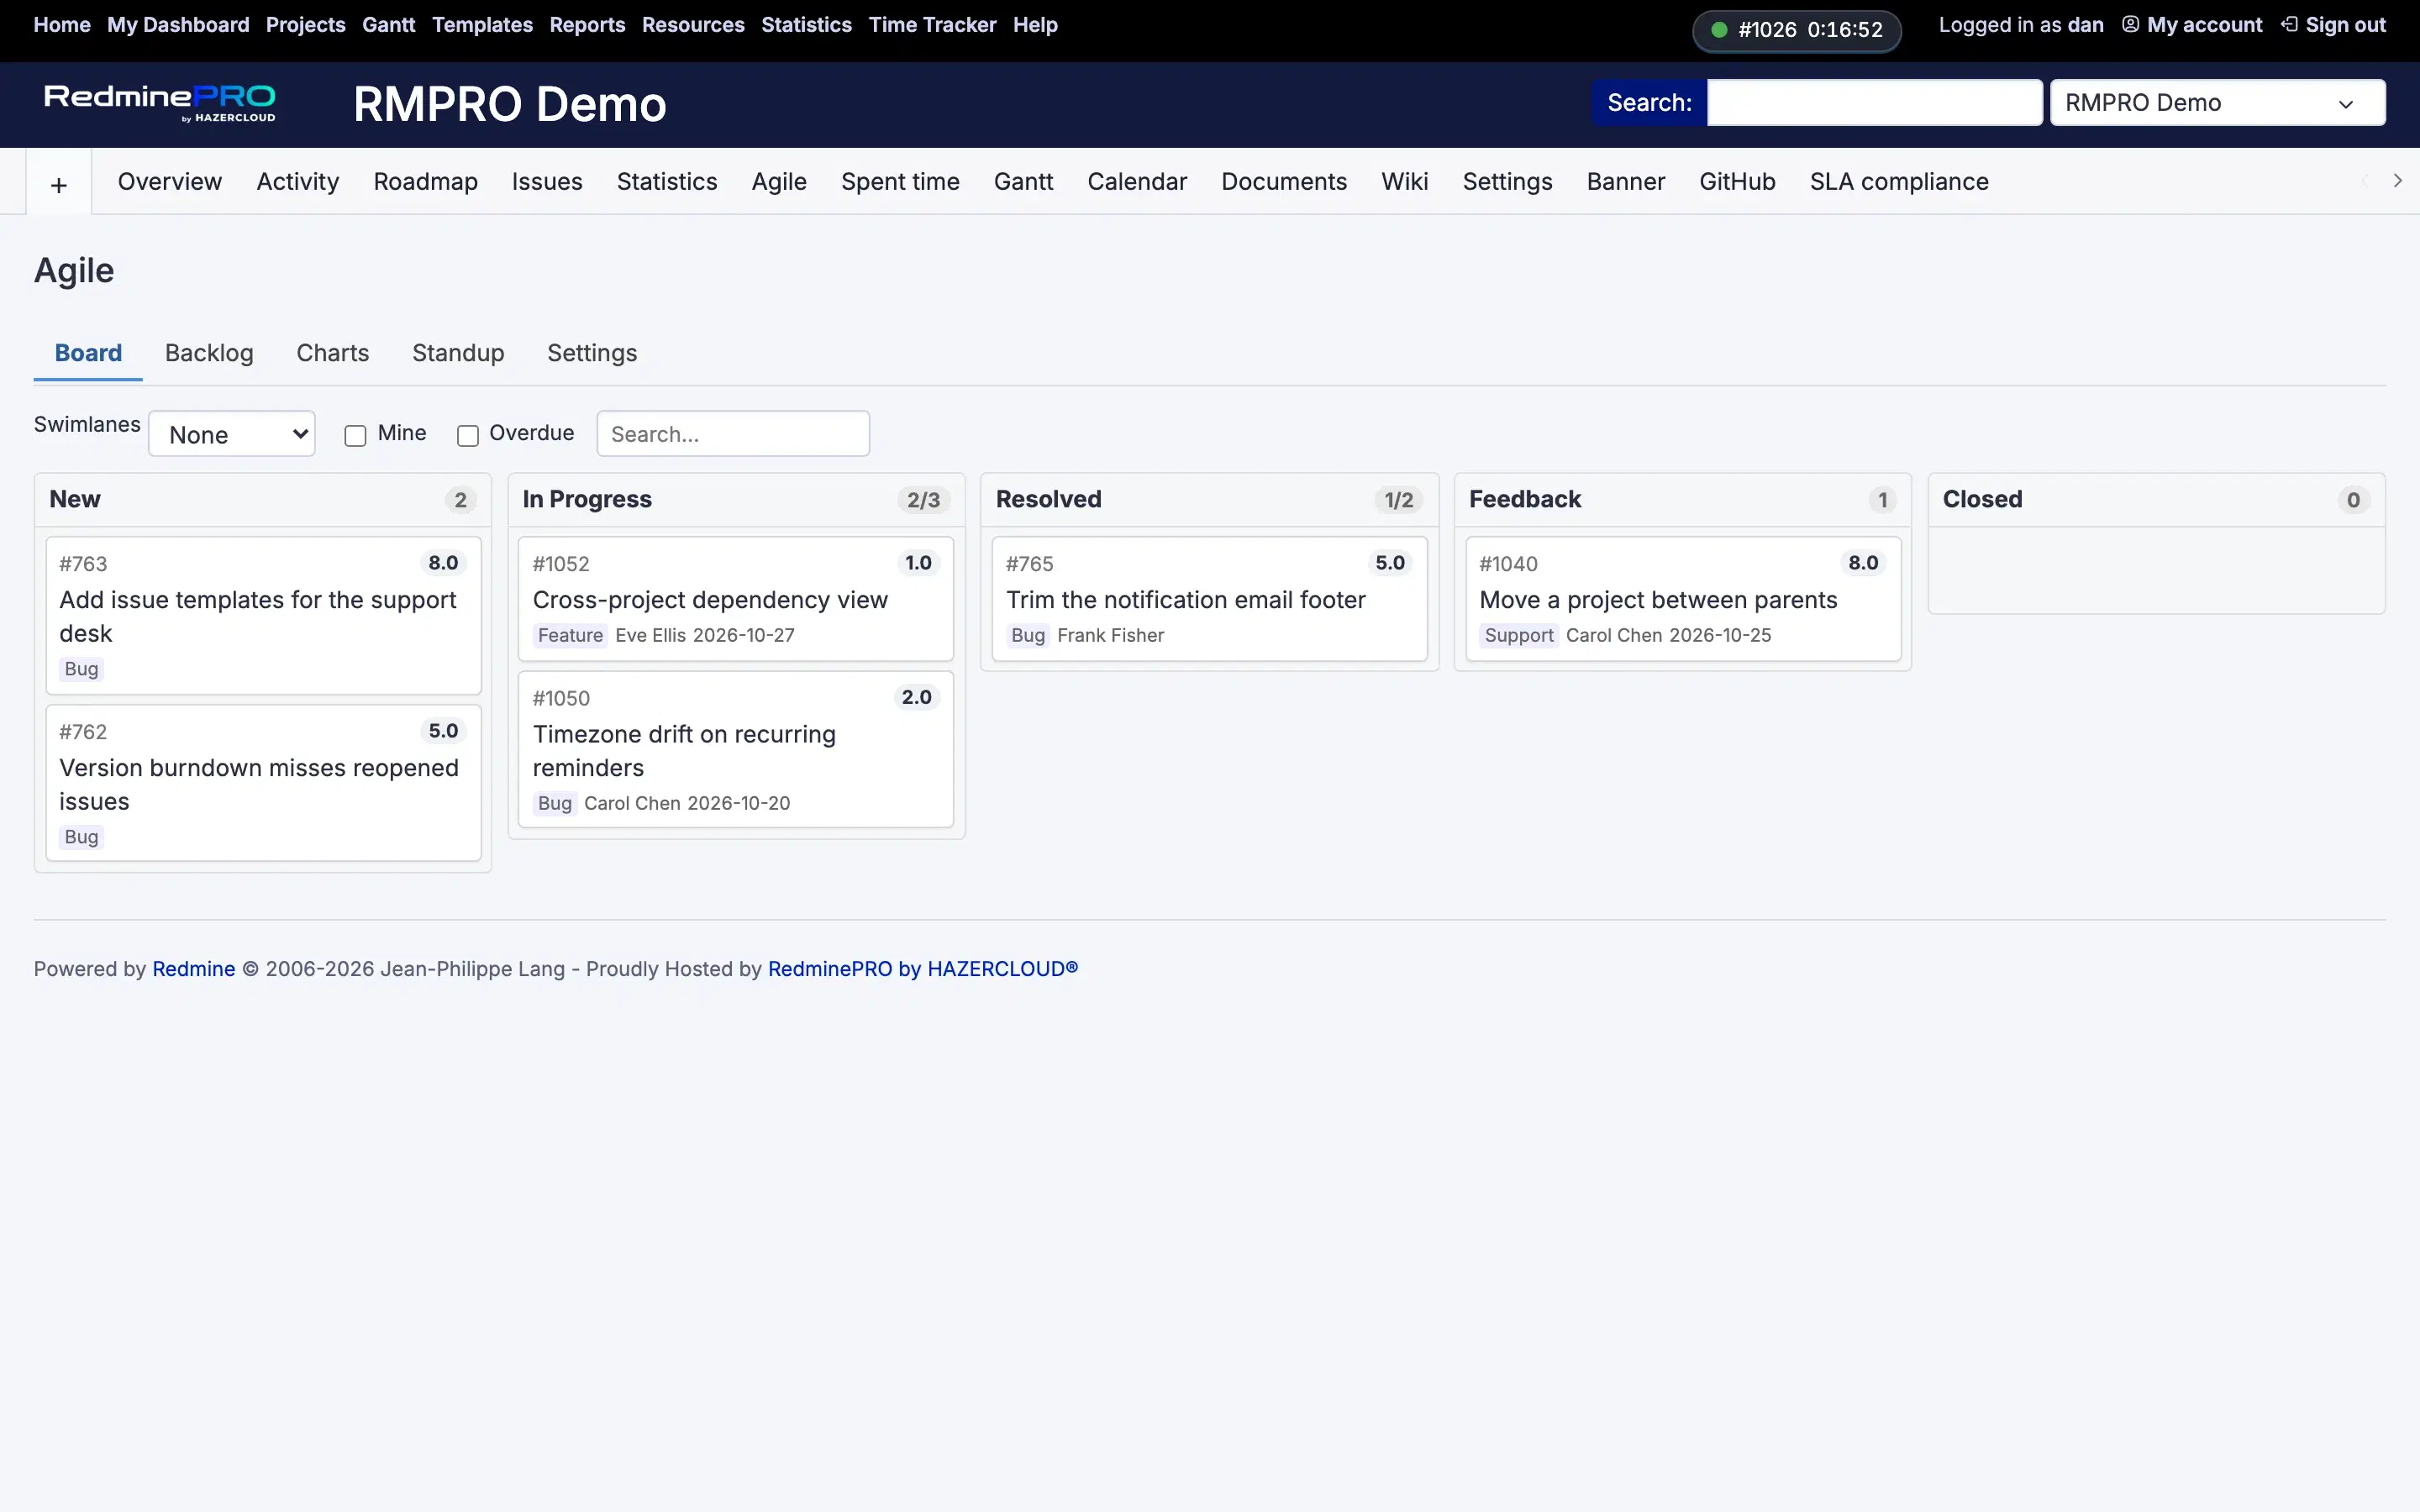This screenshot has height=1512, width=2420.
Task: Open card #1052 Cross-project dependency view
Action: (x=736, y=599)
